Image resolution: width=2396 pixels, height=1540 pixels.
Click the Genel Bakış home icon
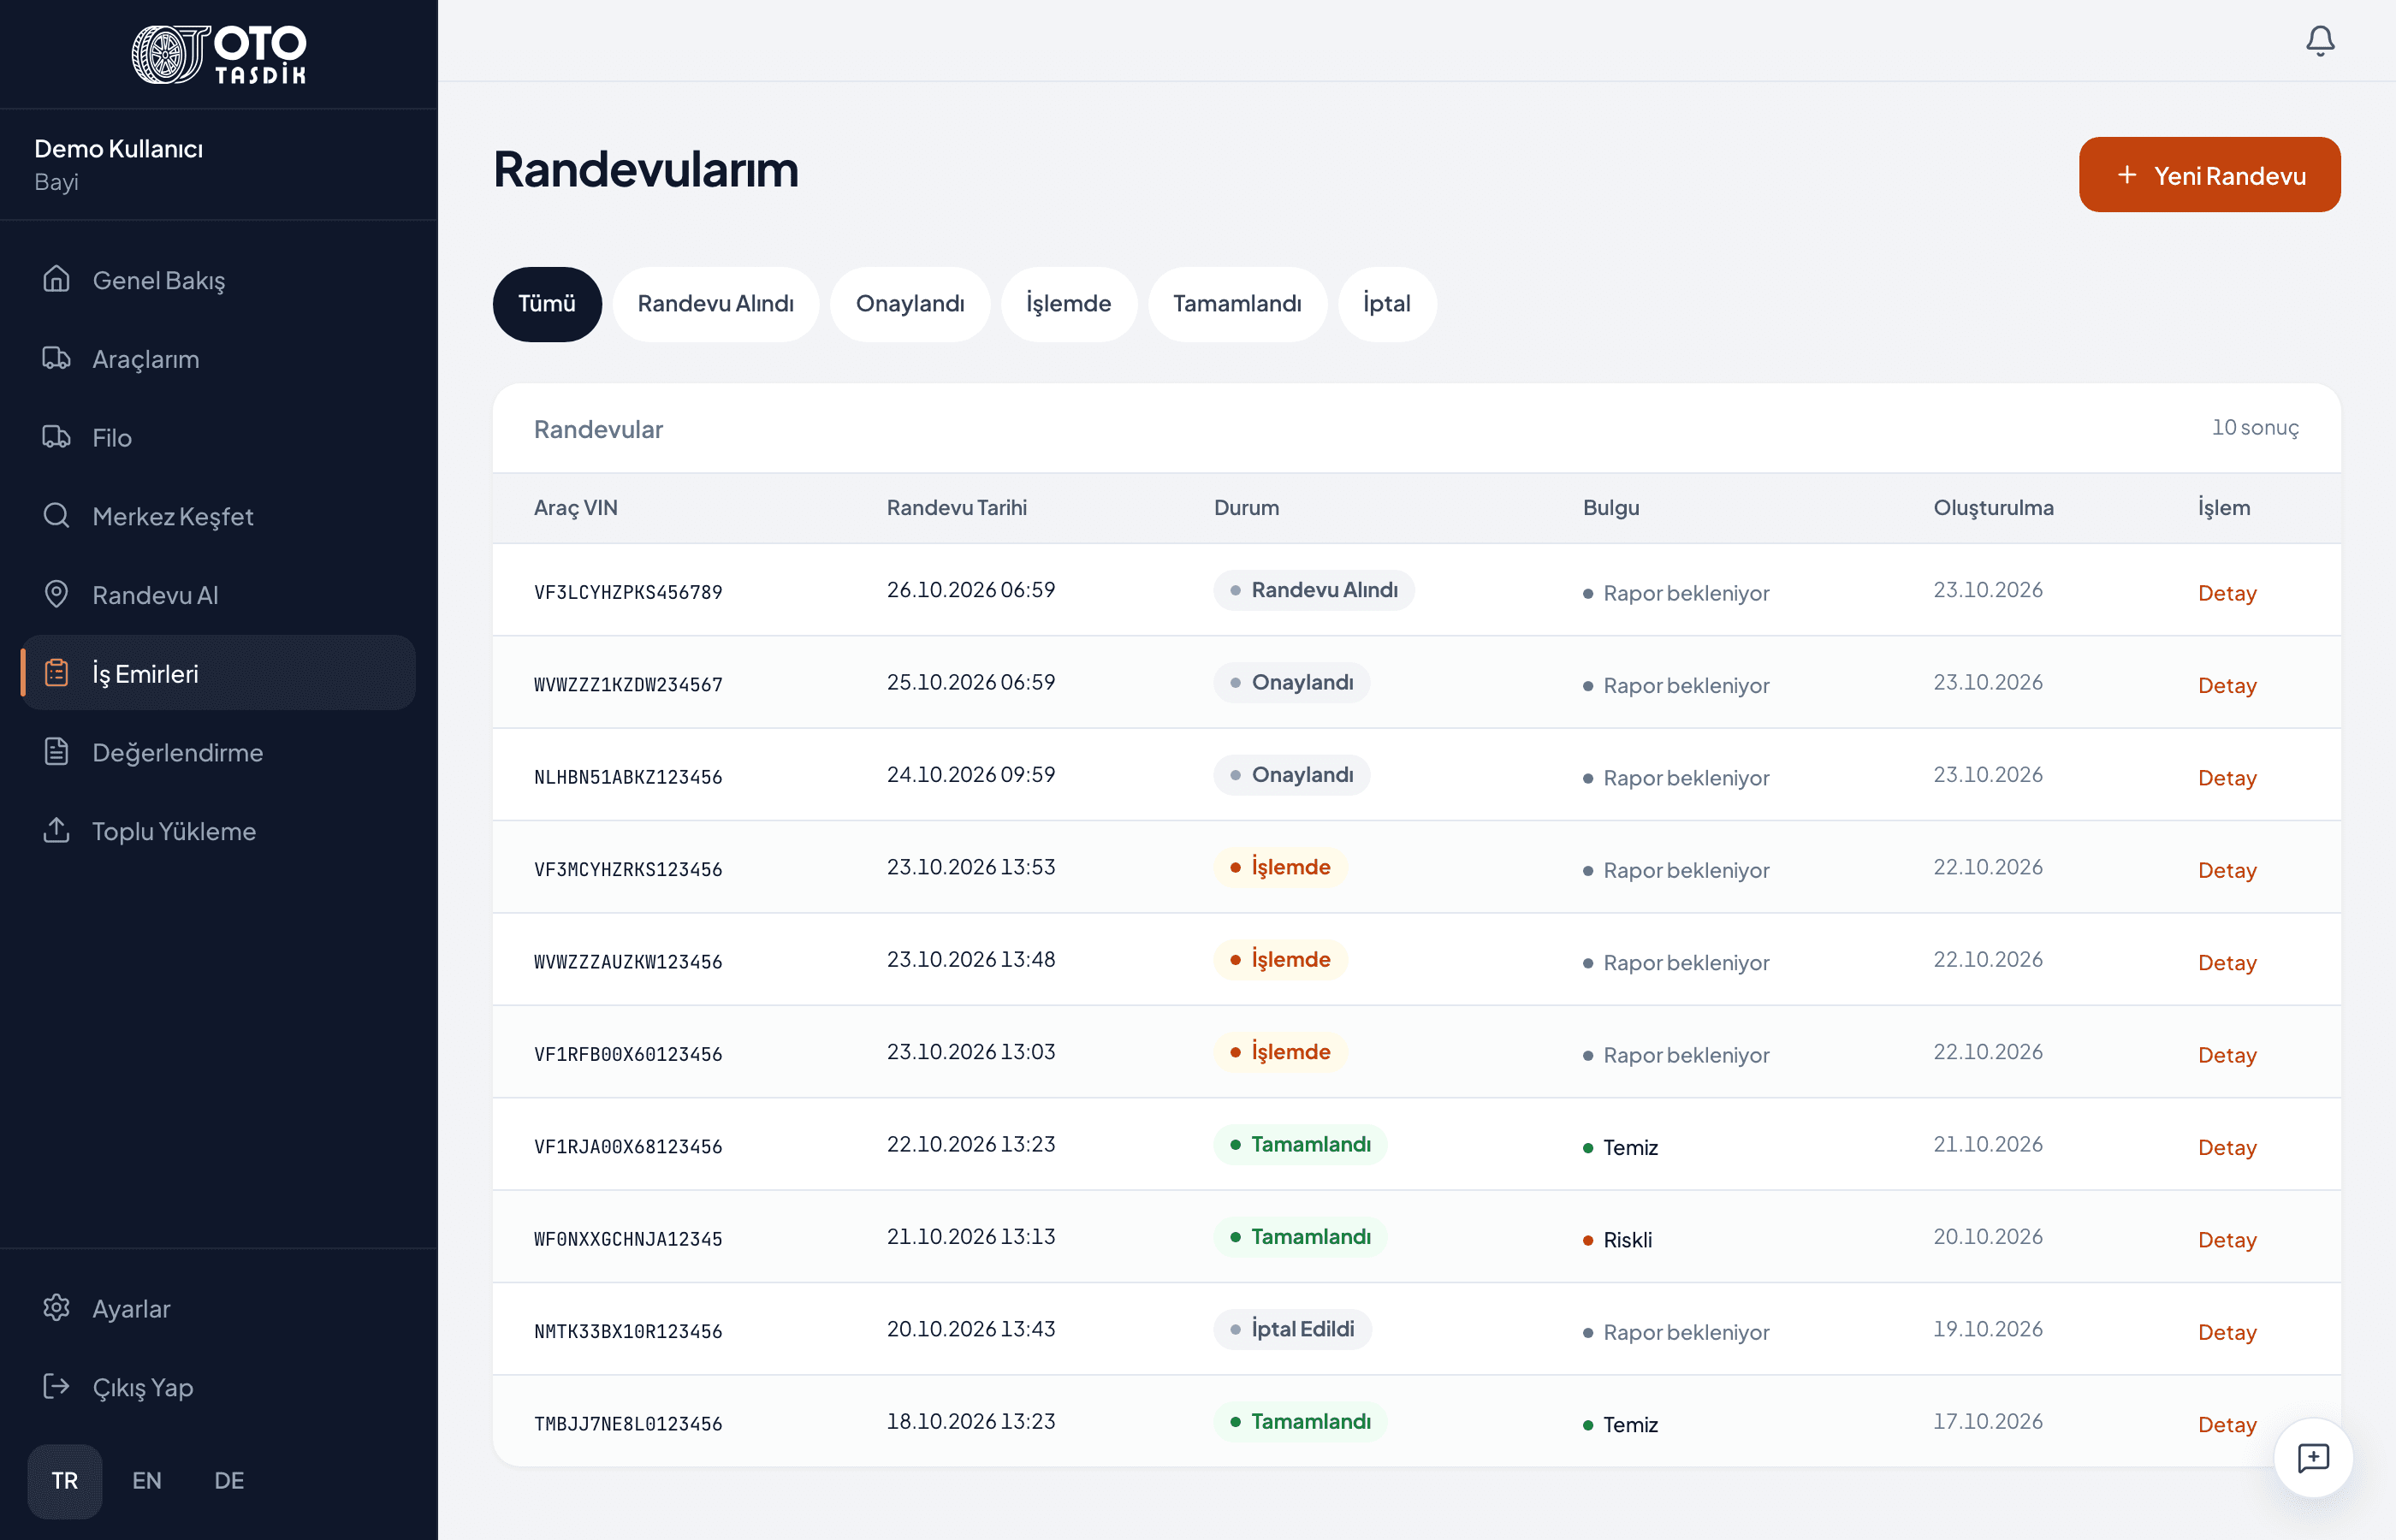pos(57,279)
